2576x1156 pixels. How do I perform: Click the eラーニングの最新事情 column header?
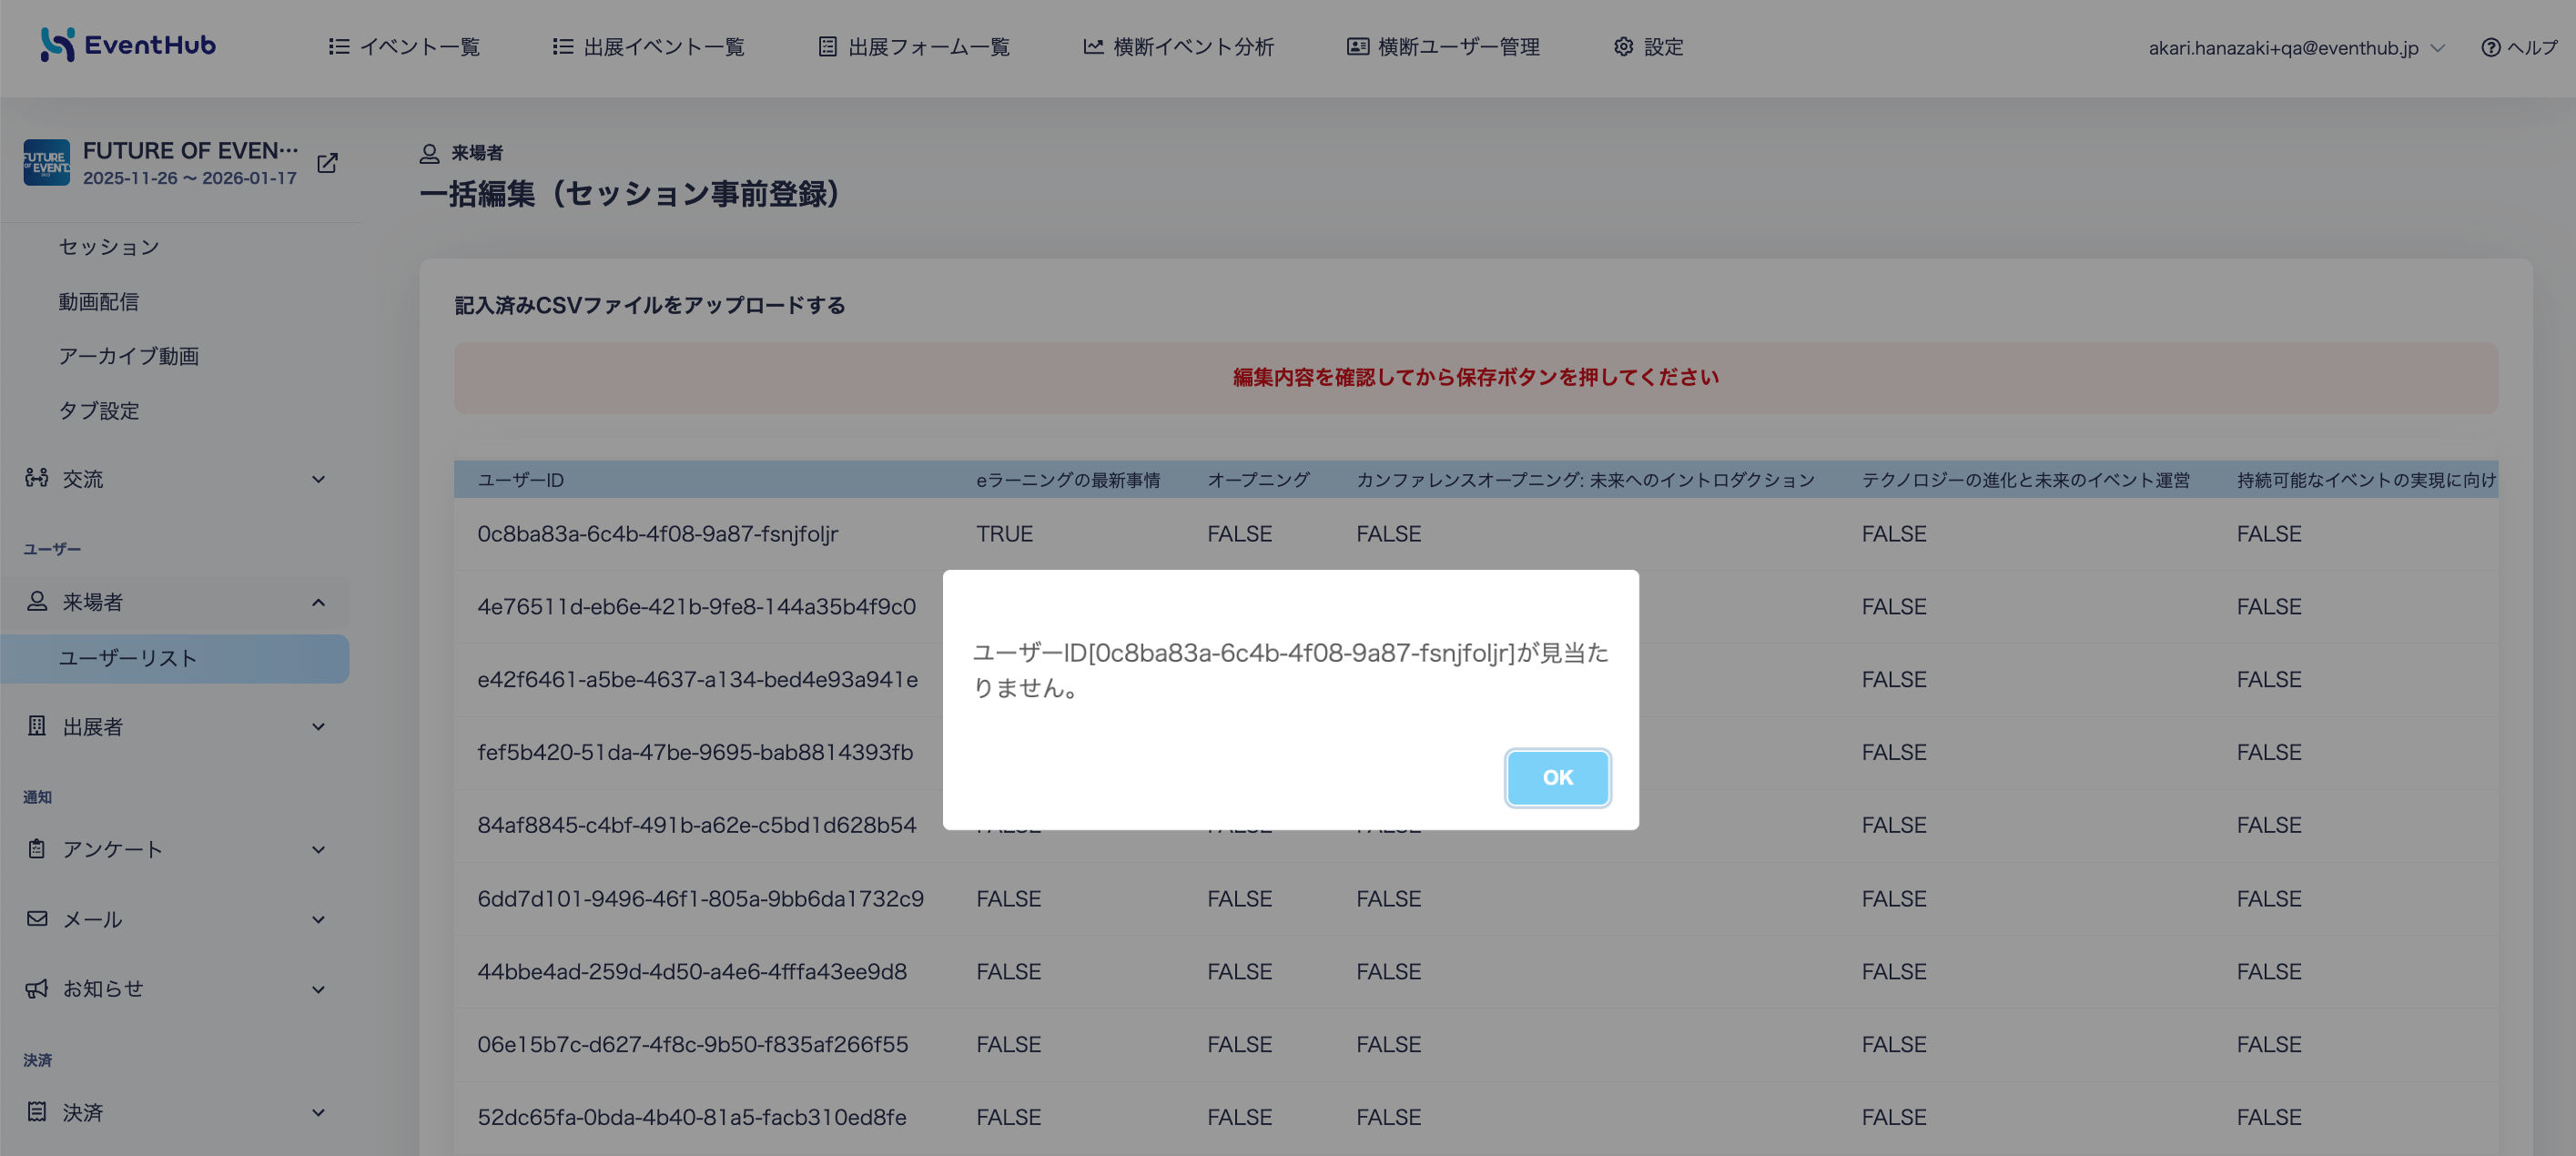pos(1068,480)
